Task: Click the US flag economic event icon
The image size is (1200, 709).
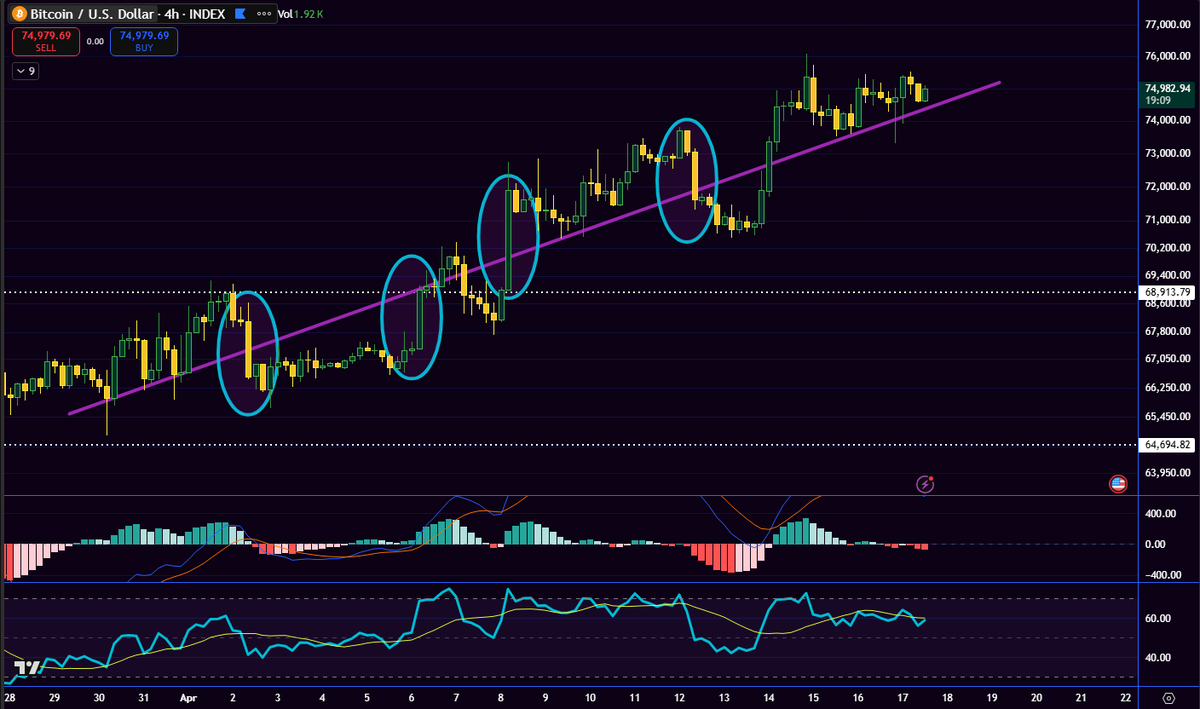Action: pyautogui.click(x=1118, y=485)
